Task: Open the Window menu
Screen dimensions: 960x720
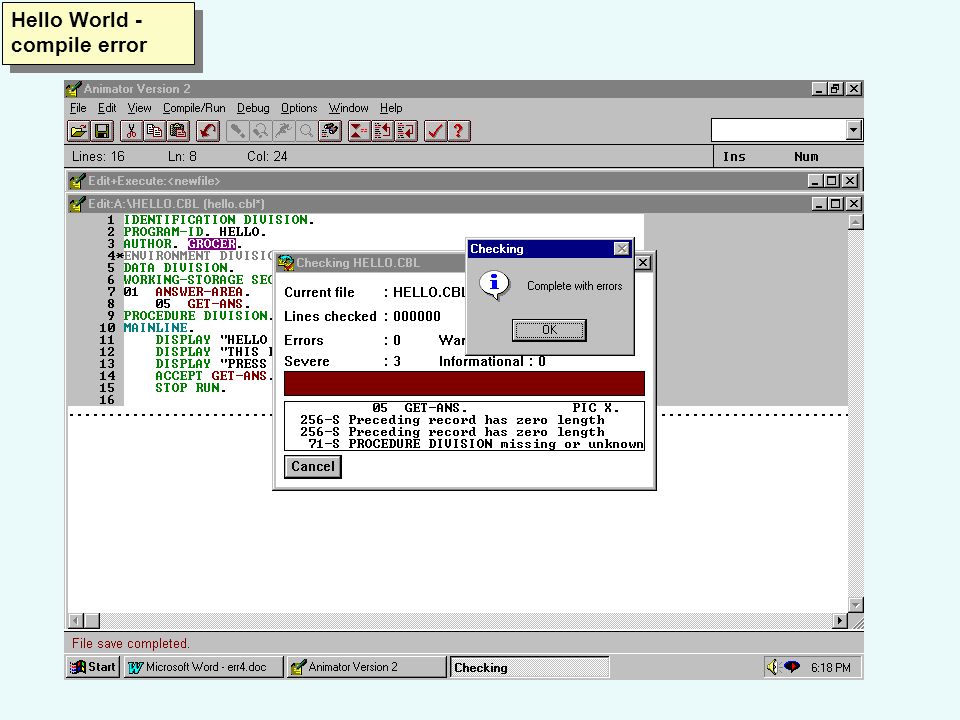Action: (x=348, y=108)
